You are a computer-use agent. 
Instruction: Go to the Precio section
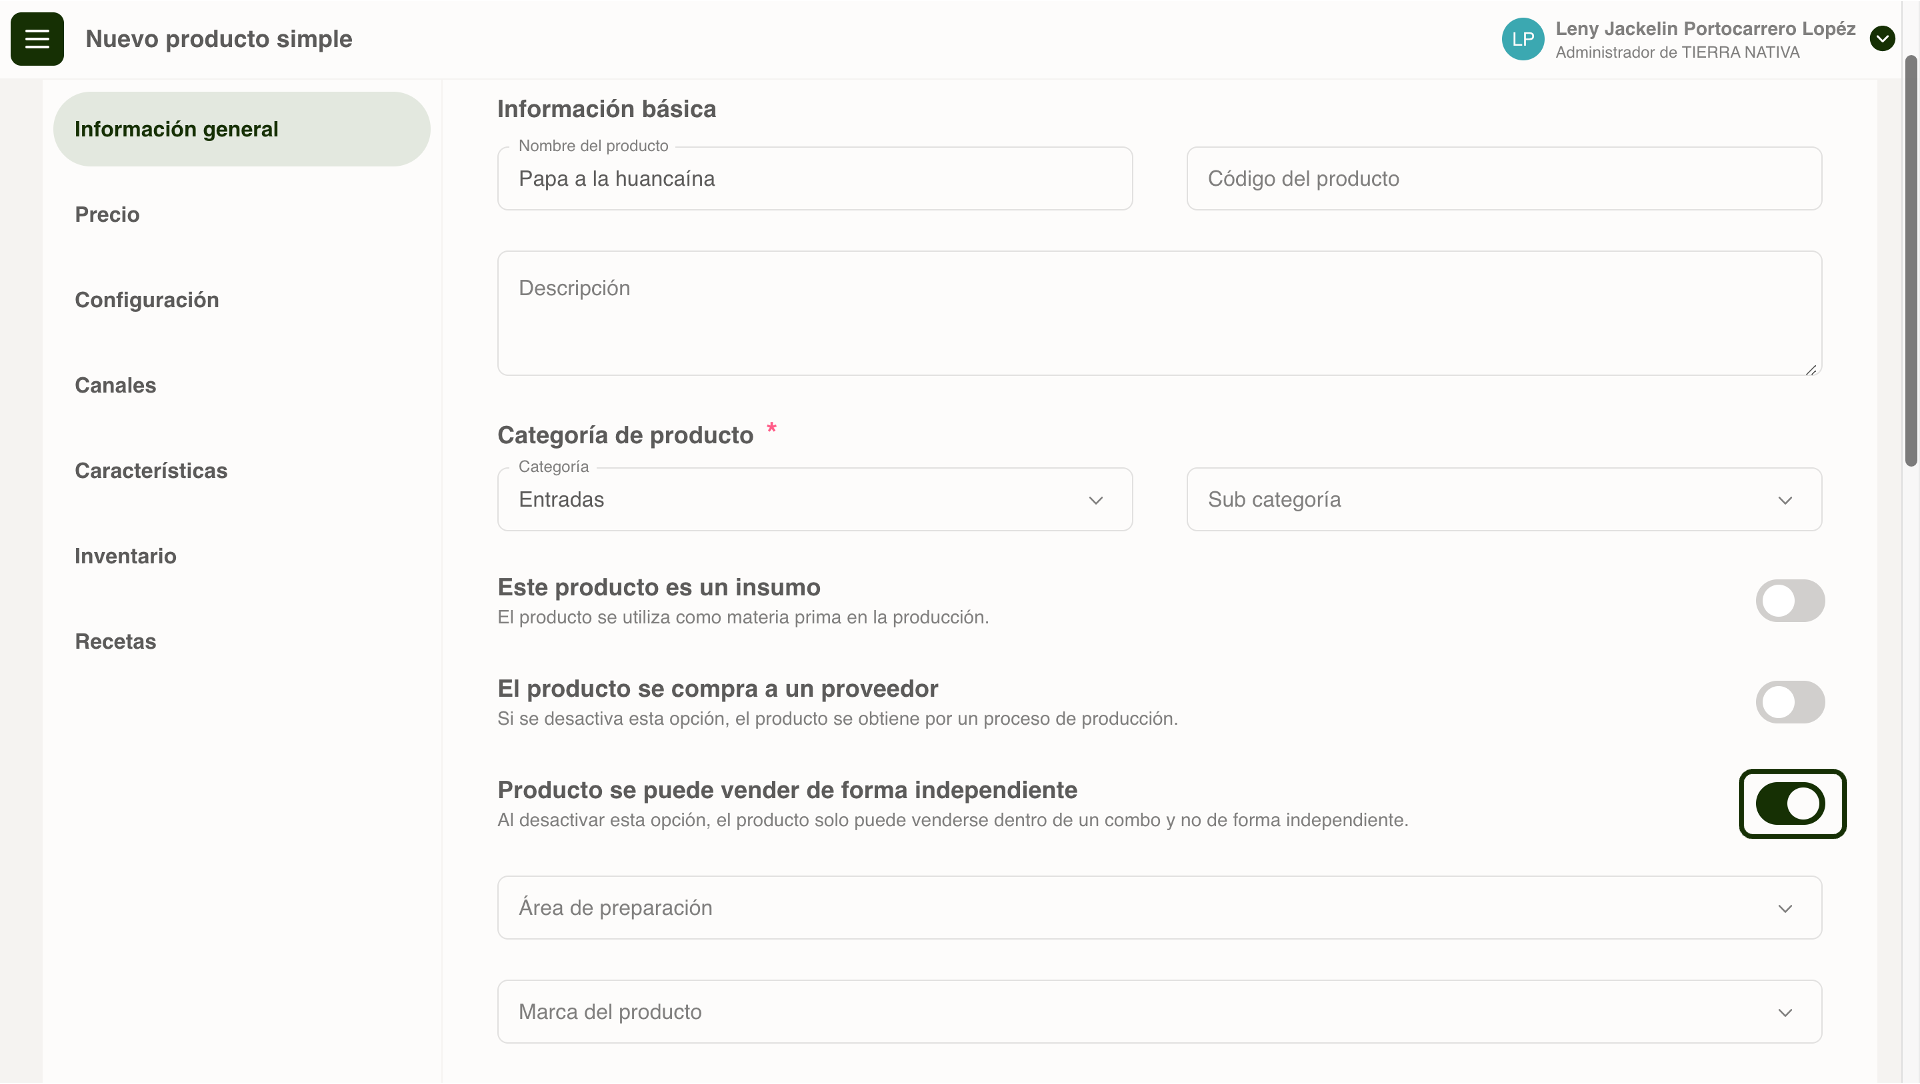point(107,215)
